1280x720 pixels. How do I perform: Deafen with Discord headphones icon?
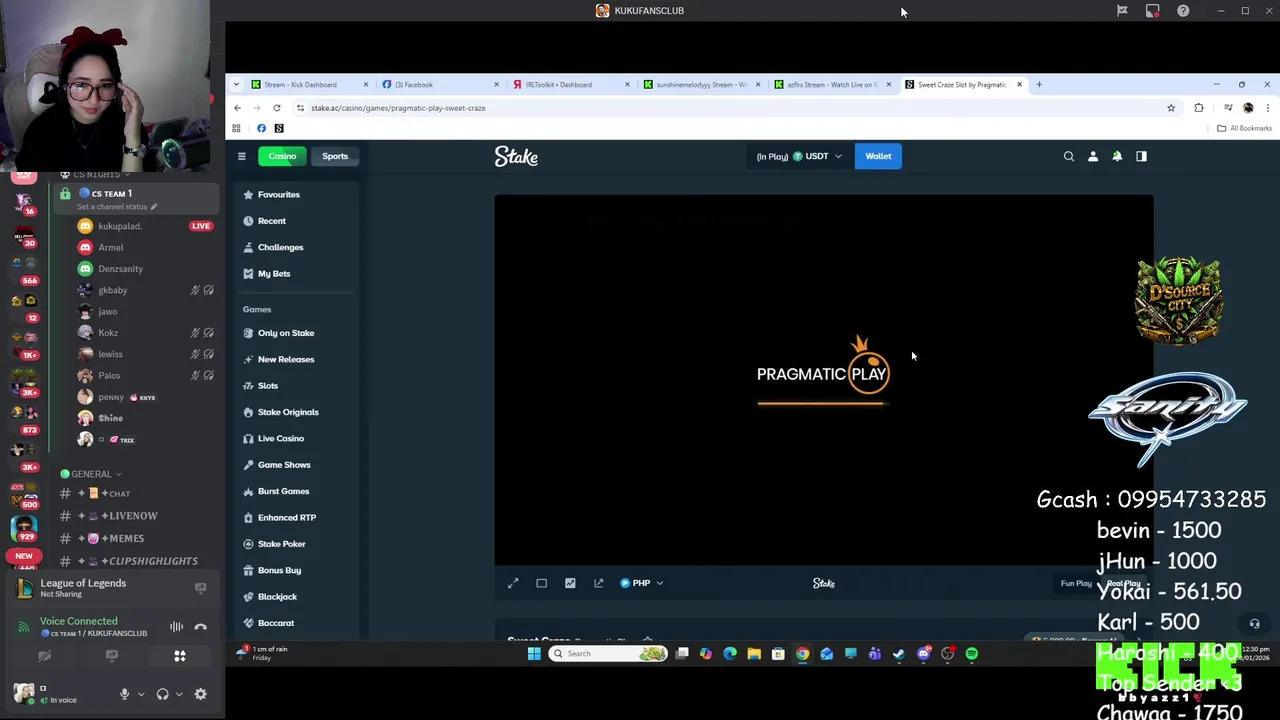click(162, 694)
